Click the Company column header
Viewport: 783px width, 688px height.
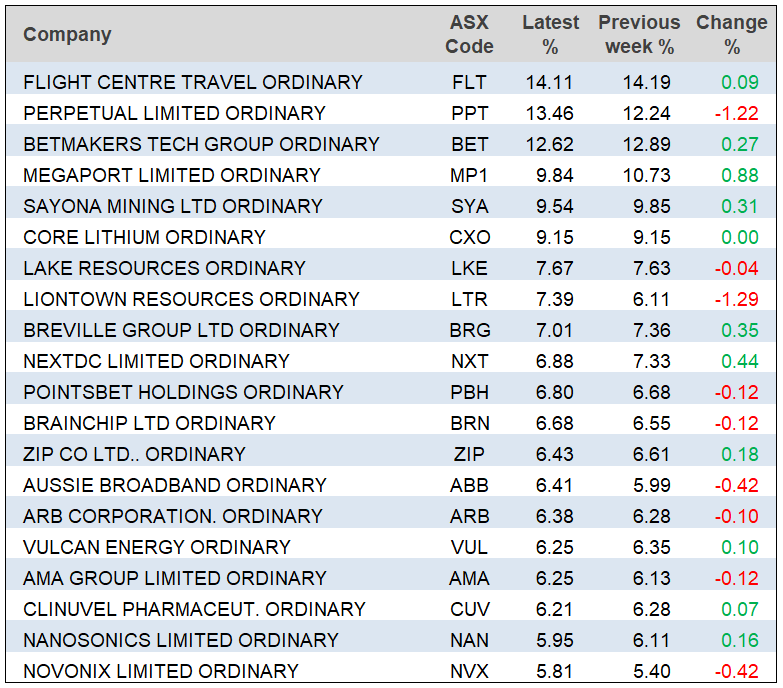[x=67, y=35]
